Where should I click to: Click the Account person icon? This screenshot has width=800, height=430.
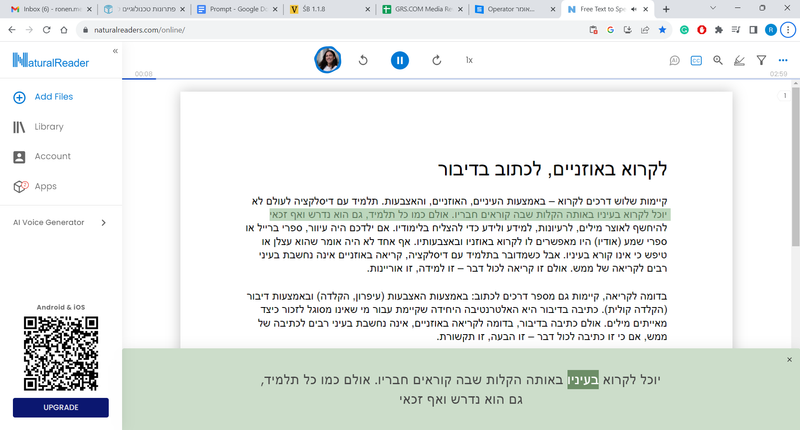click(x=19, y=157)
